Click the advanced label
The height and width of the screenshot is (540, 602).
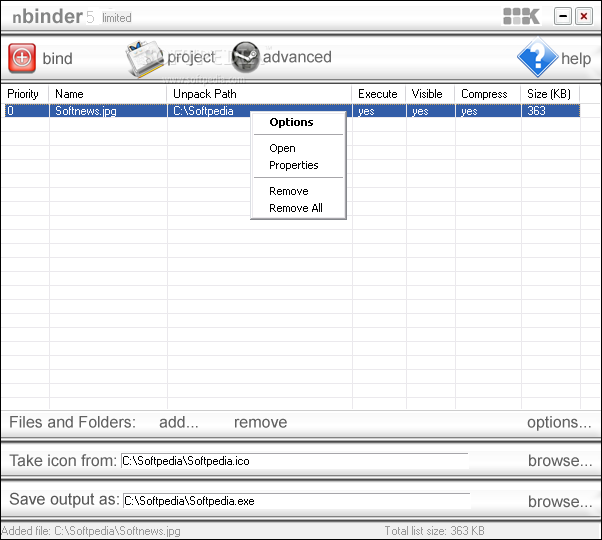click(297, 57)
